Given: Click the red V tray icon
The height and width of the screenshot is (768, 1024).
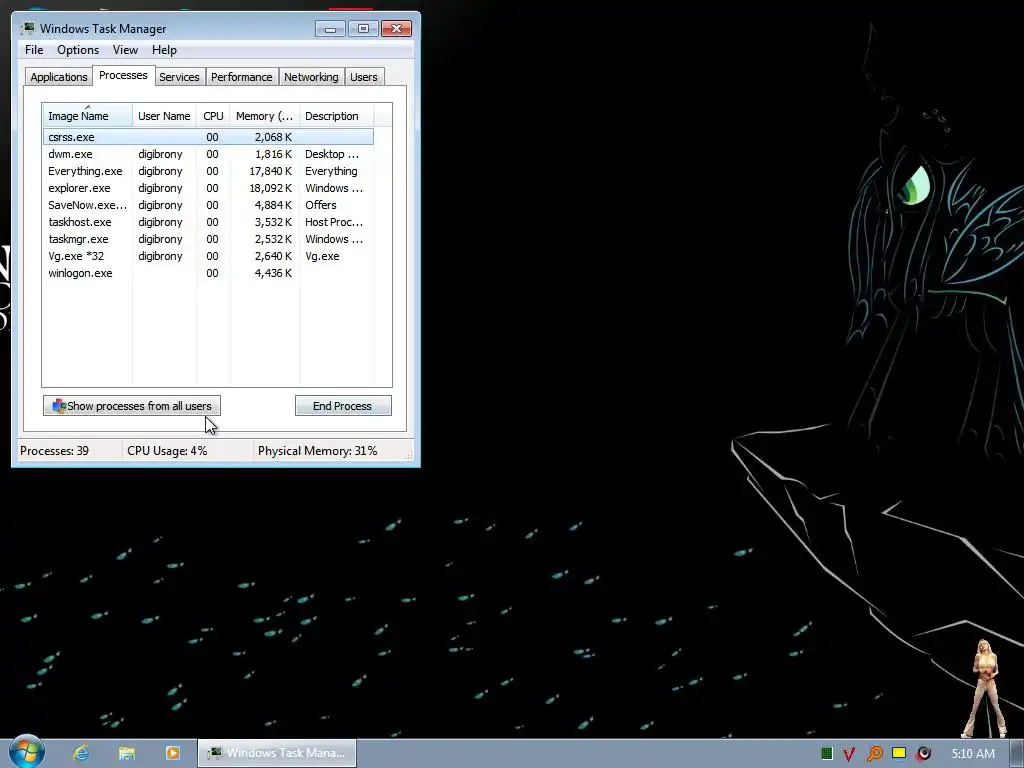Looking at the screenshot, I should pos(849,754).
